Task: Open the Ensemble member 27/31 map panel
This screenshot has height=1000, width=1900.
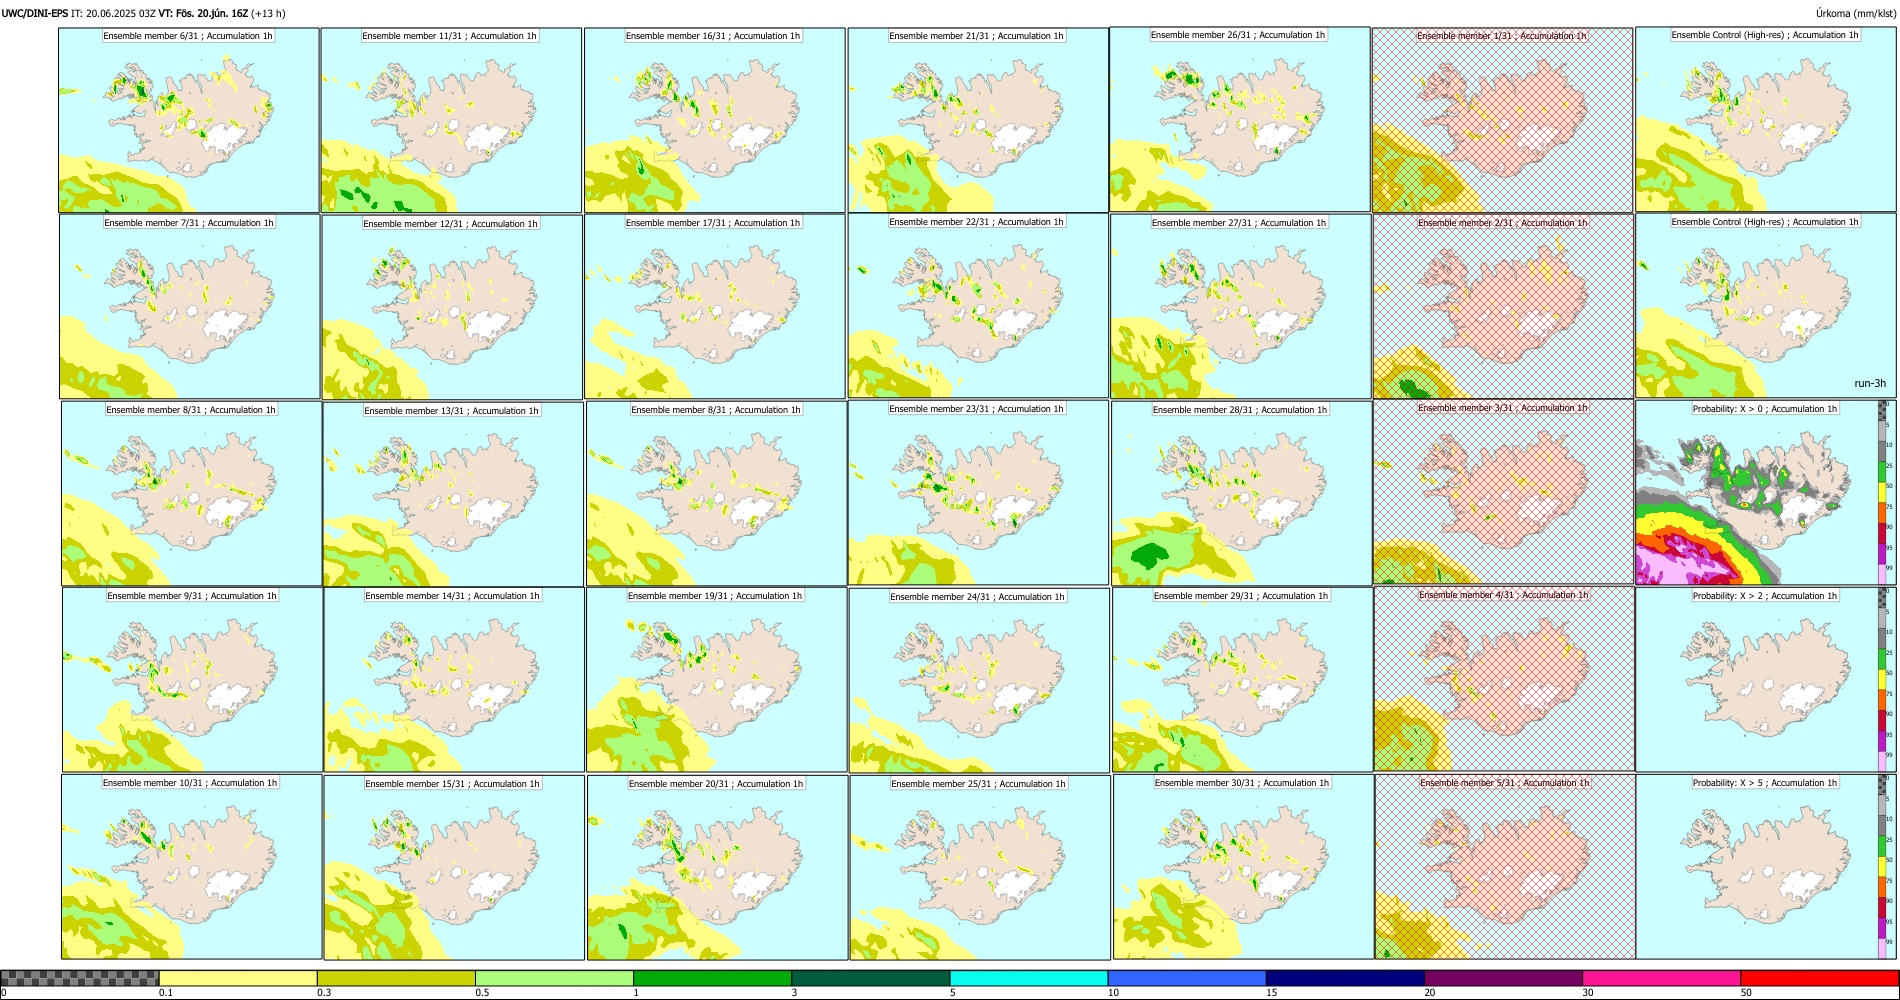Action: 1241,306
